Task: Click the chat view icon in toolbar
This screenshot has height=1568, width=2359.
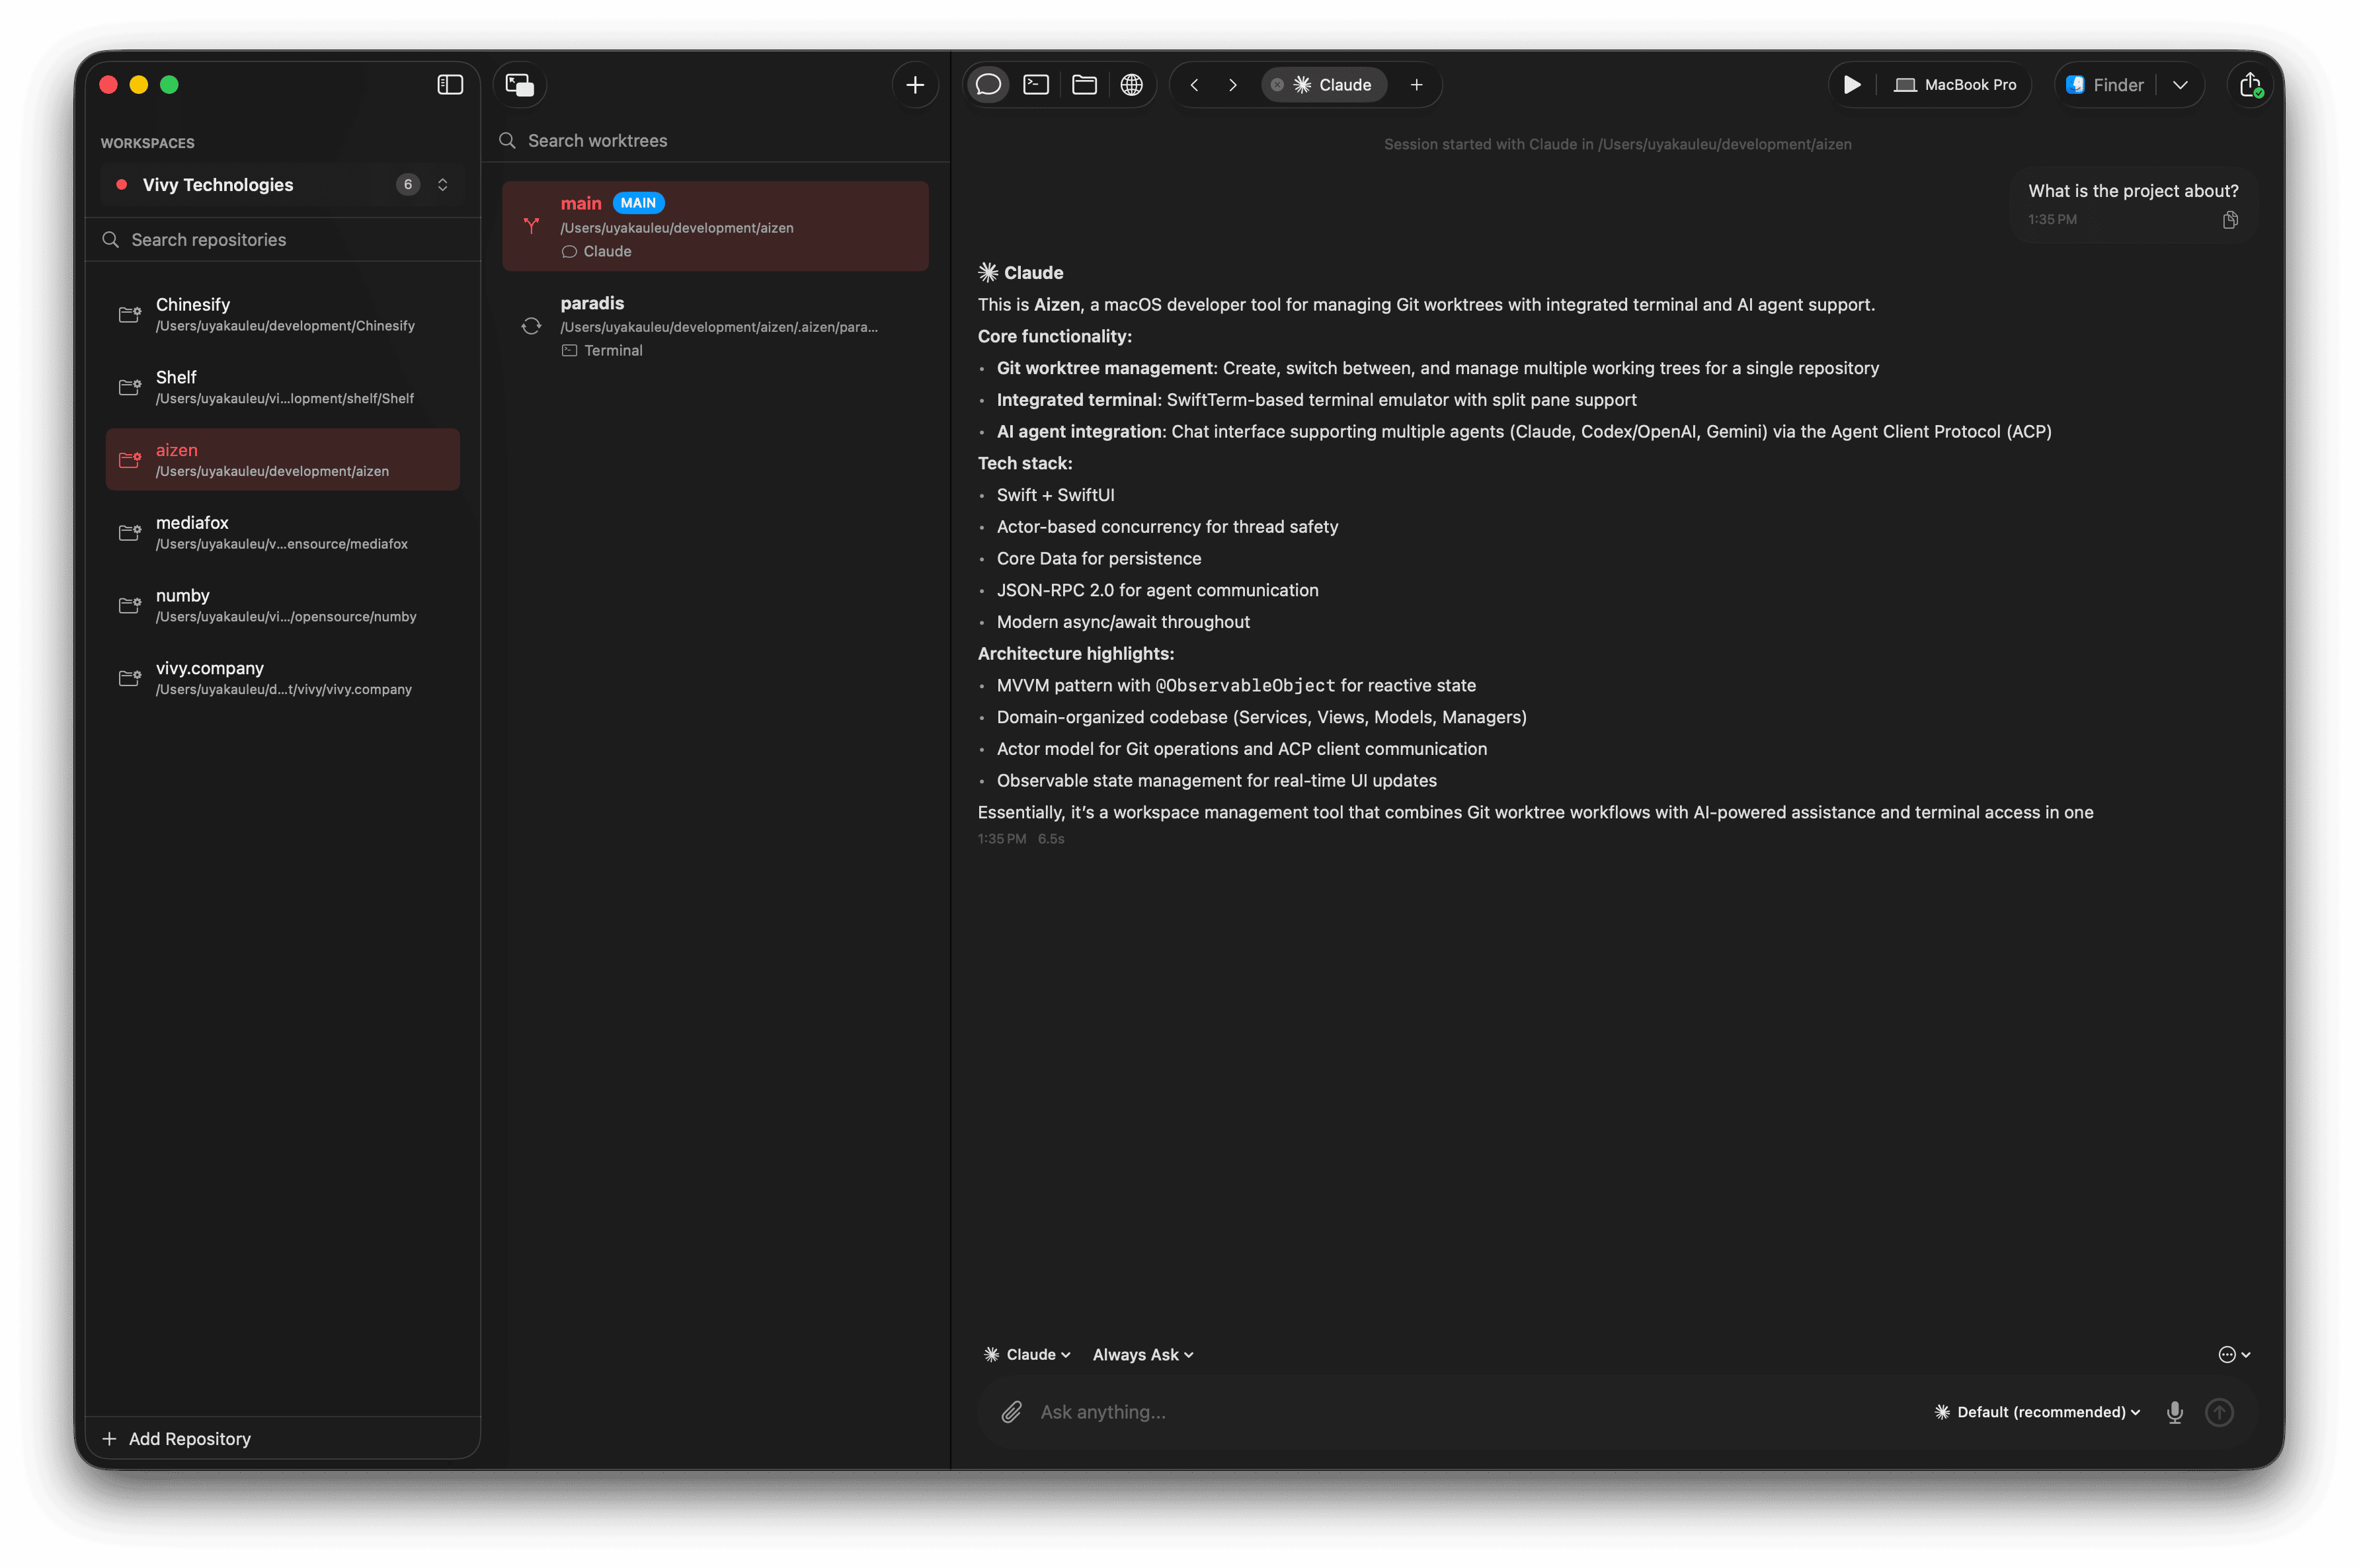Action: tap(988, 85)
